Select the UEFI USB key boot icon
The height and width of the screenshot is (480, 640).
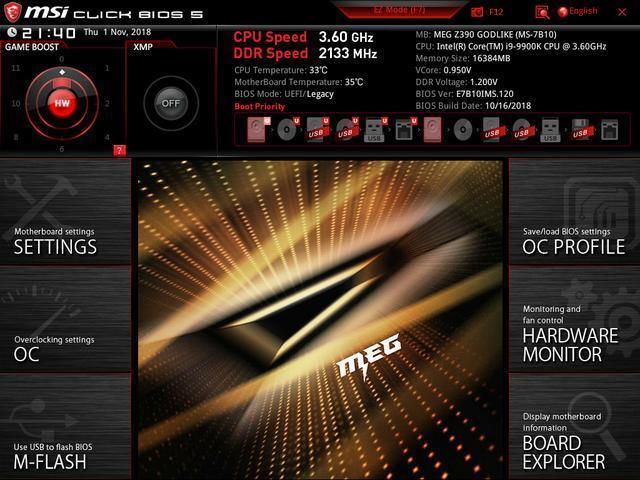point(376,129)
